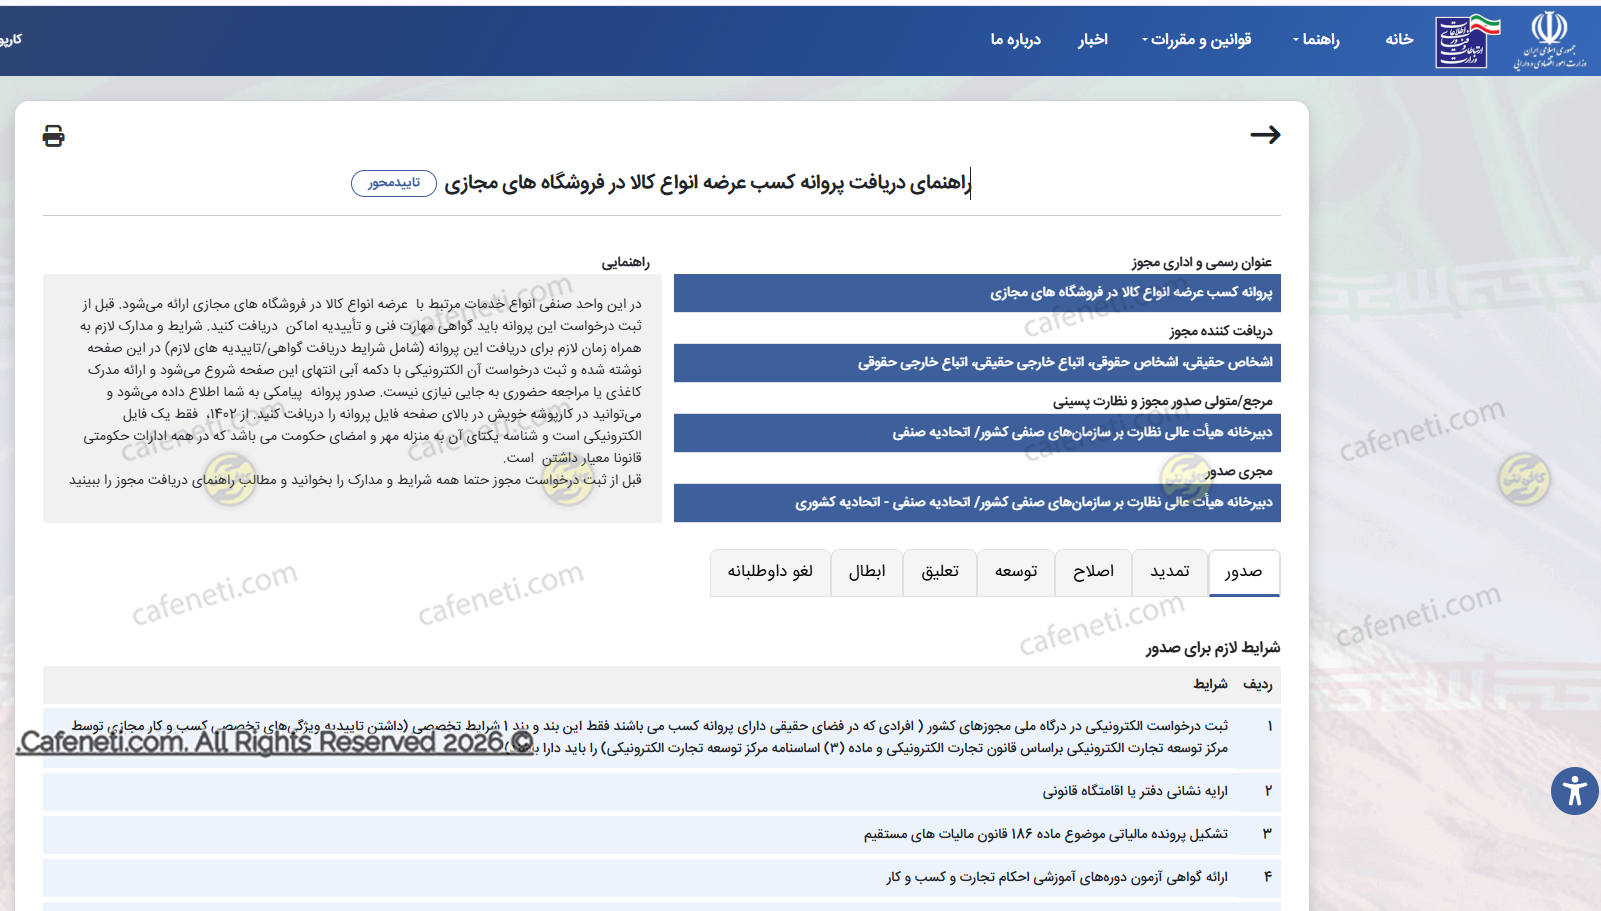Select row ۱ ثبت درخواست الکترونیکی
The width and height of the screenshot is (1601, 911).
pyautogui.click(x=661, y=737)
